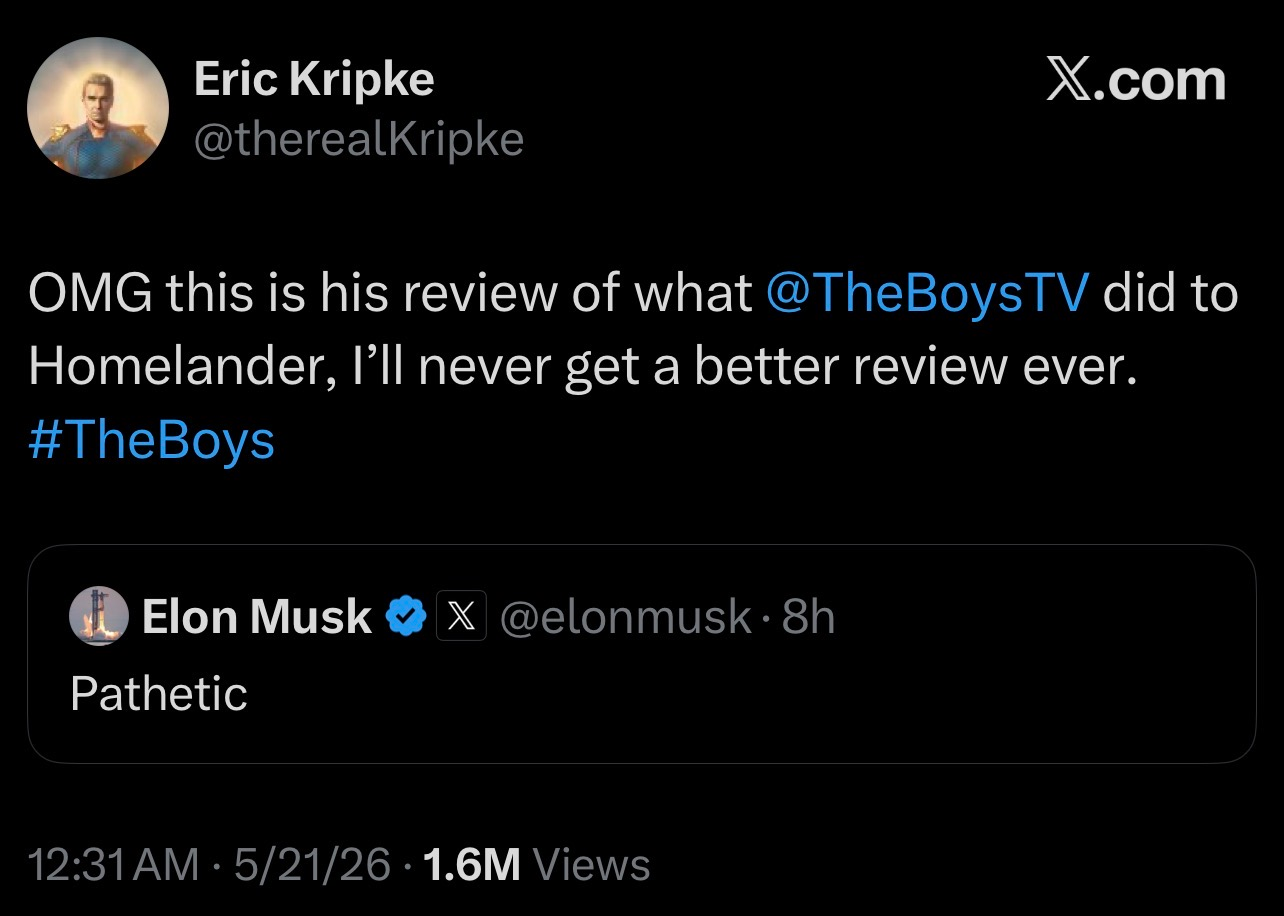Open the @TheBoysTV mention
Screen dimensions: 1284x916
point(927,293)
